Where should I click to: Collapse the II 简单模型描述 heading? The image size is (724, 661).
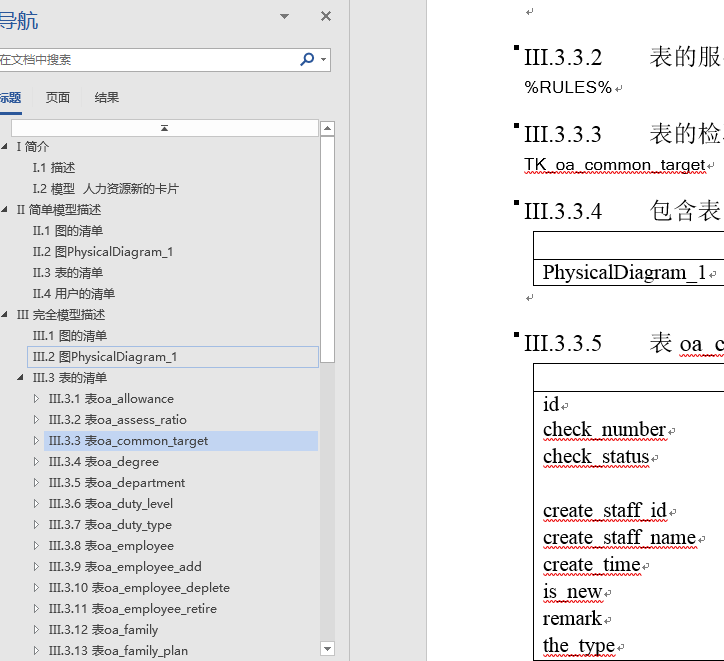click(x=5, y=210)
